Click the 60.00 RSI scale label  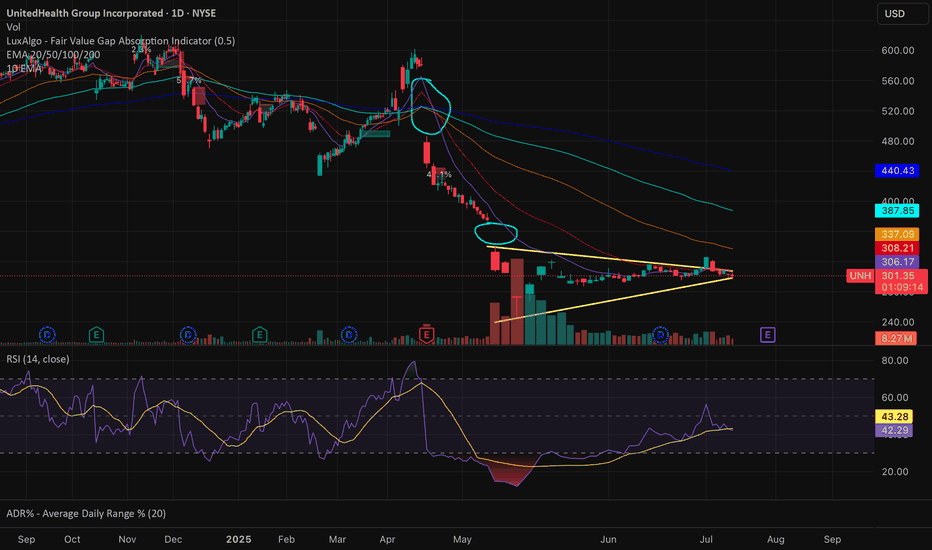pos(895,397)
